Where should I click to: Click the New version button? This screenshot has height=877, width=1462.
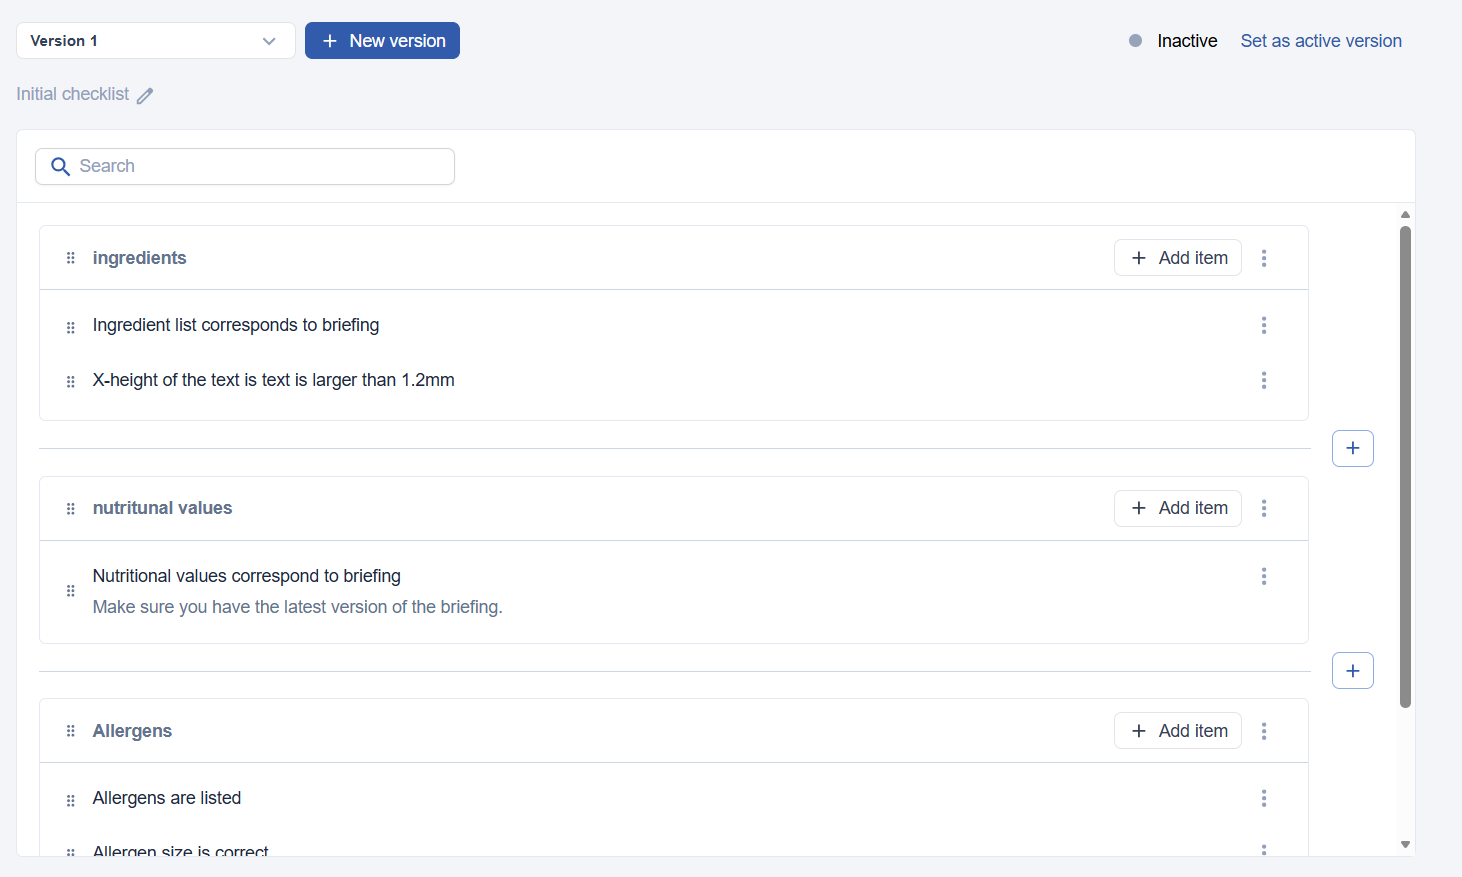(382, 41)
